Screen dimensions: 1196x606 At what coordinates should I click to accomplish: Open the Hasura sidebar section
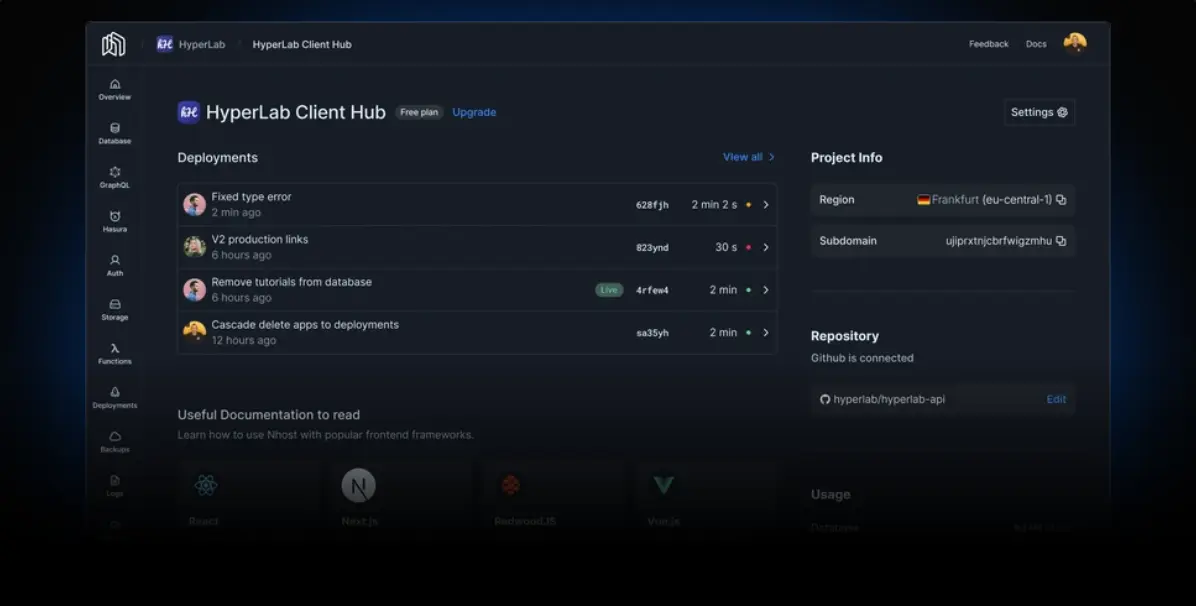click(114, 221)
